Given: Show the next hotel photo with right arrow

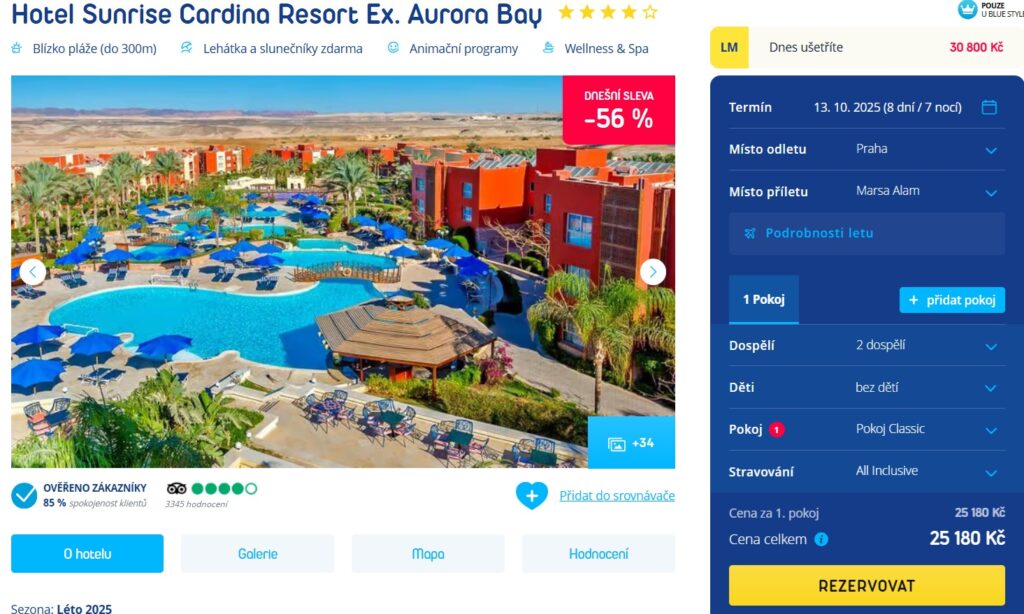Looking at the screenshot, I should 652,272.
